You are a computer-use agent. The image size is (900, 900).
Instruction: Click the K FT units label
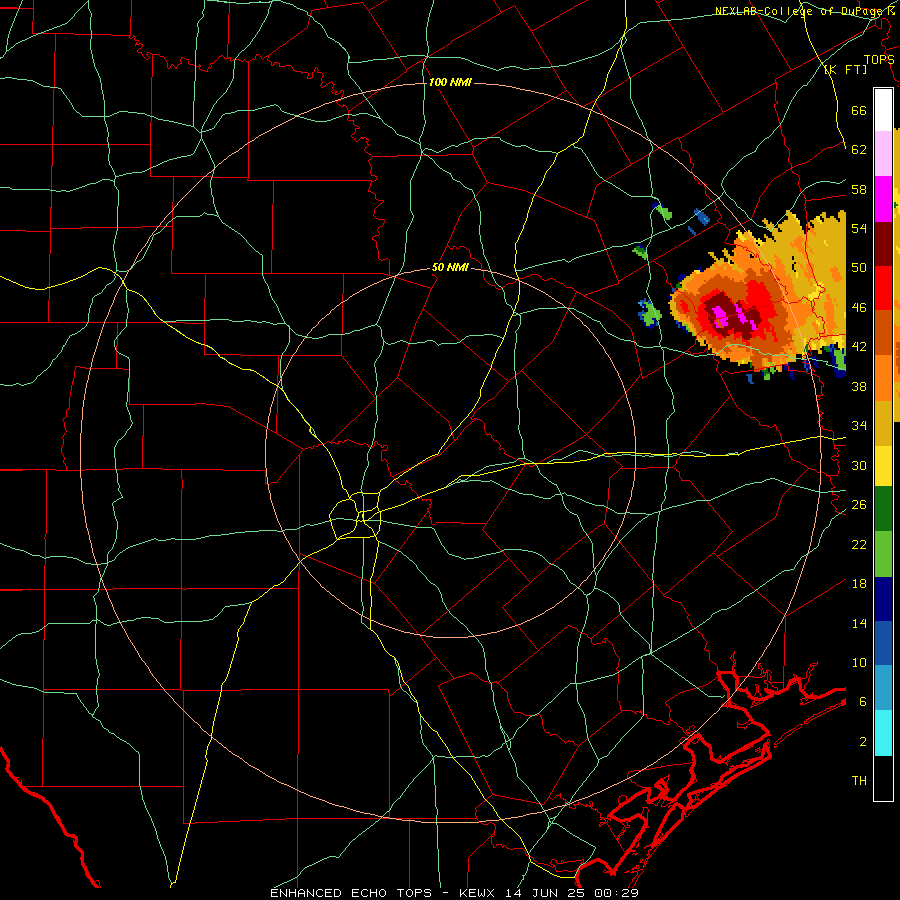845,69
